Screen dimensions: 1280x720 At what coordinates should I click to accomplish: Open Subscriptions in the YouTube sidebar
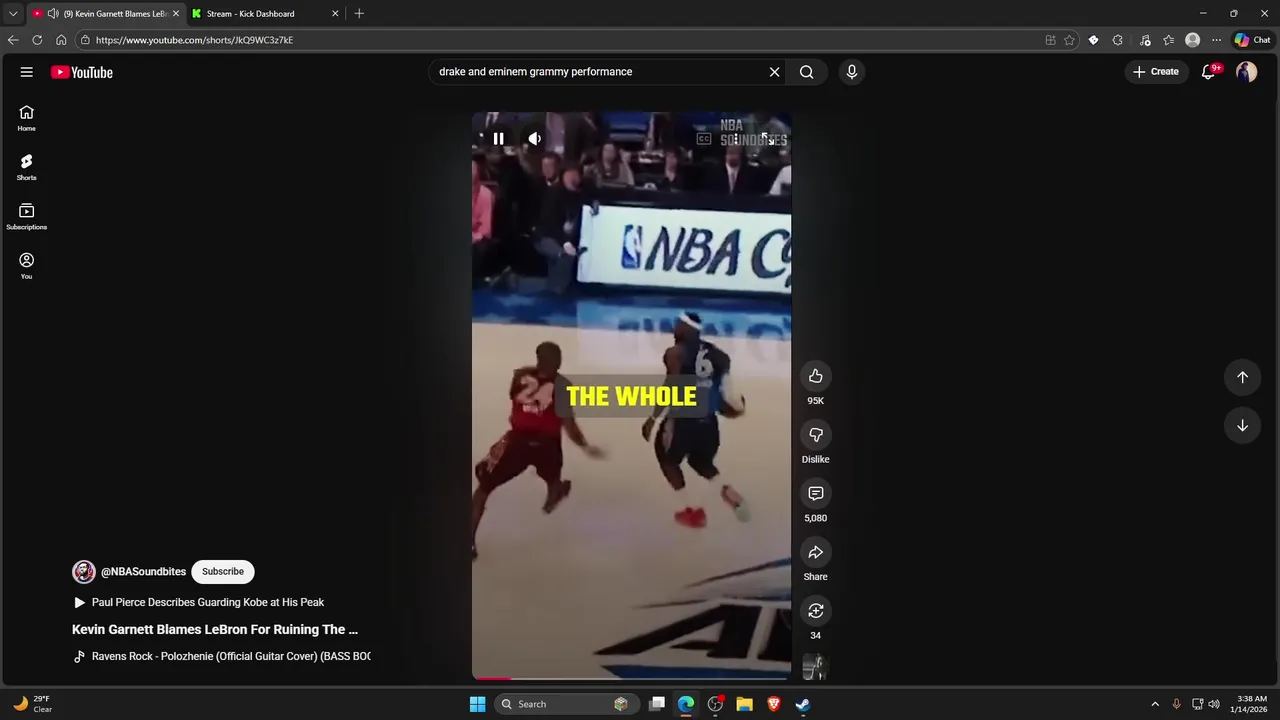pyautogui.click(x=27, y=217)
